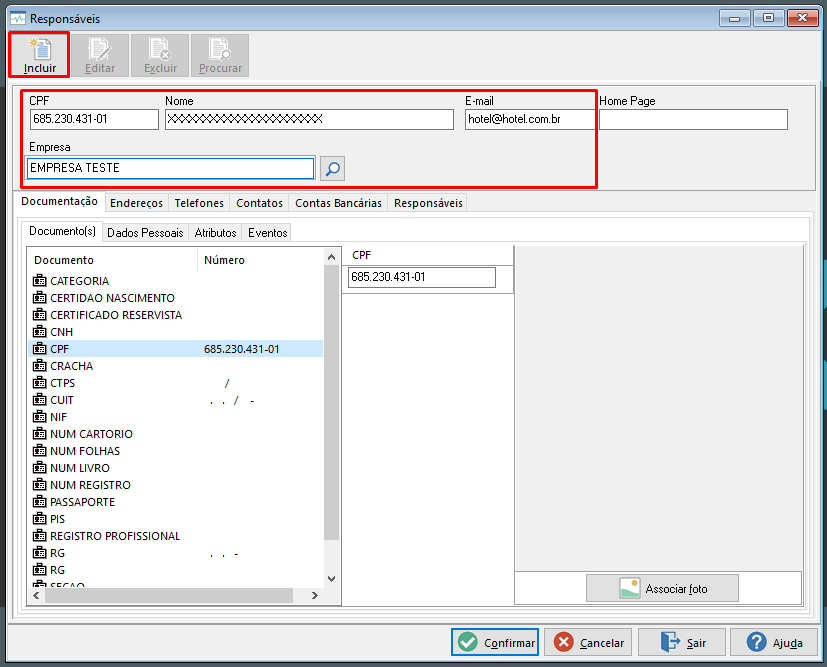Select the CTPS row in document list
This screenshot has height=667, width=827.
click(175, 383)
